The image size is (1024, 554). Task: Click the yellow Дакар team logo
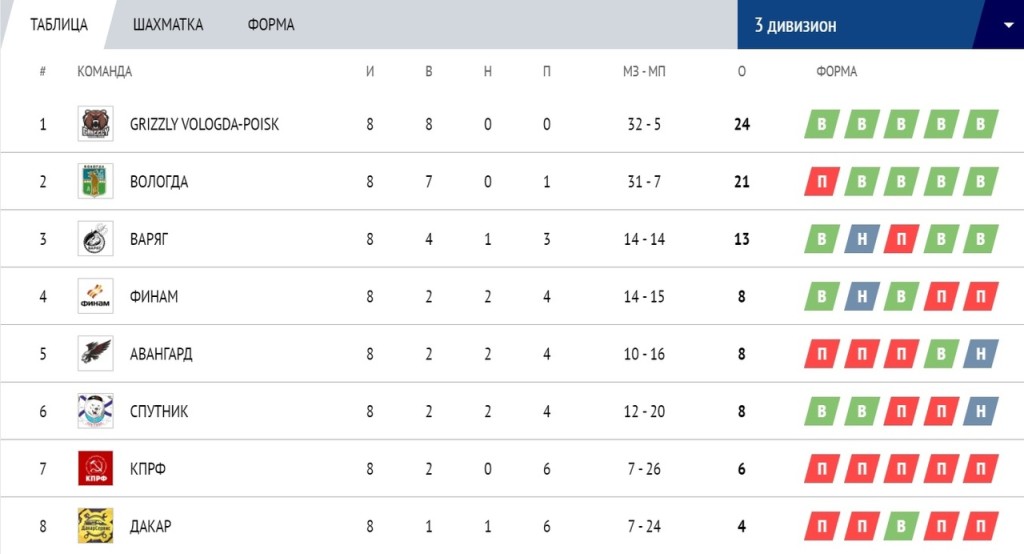(95, 526)
